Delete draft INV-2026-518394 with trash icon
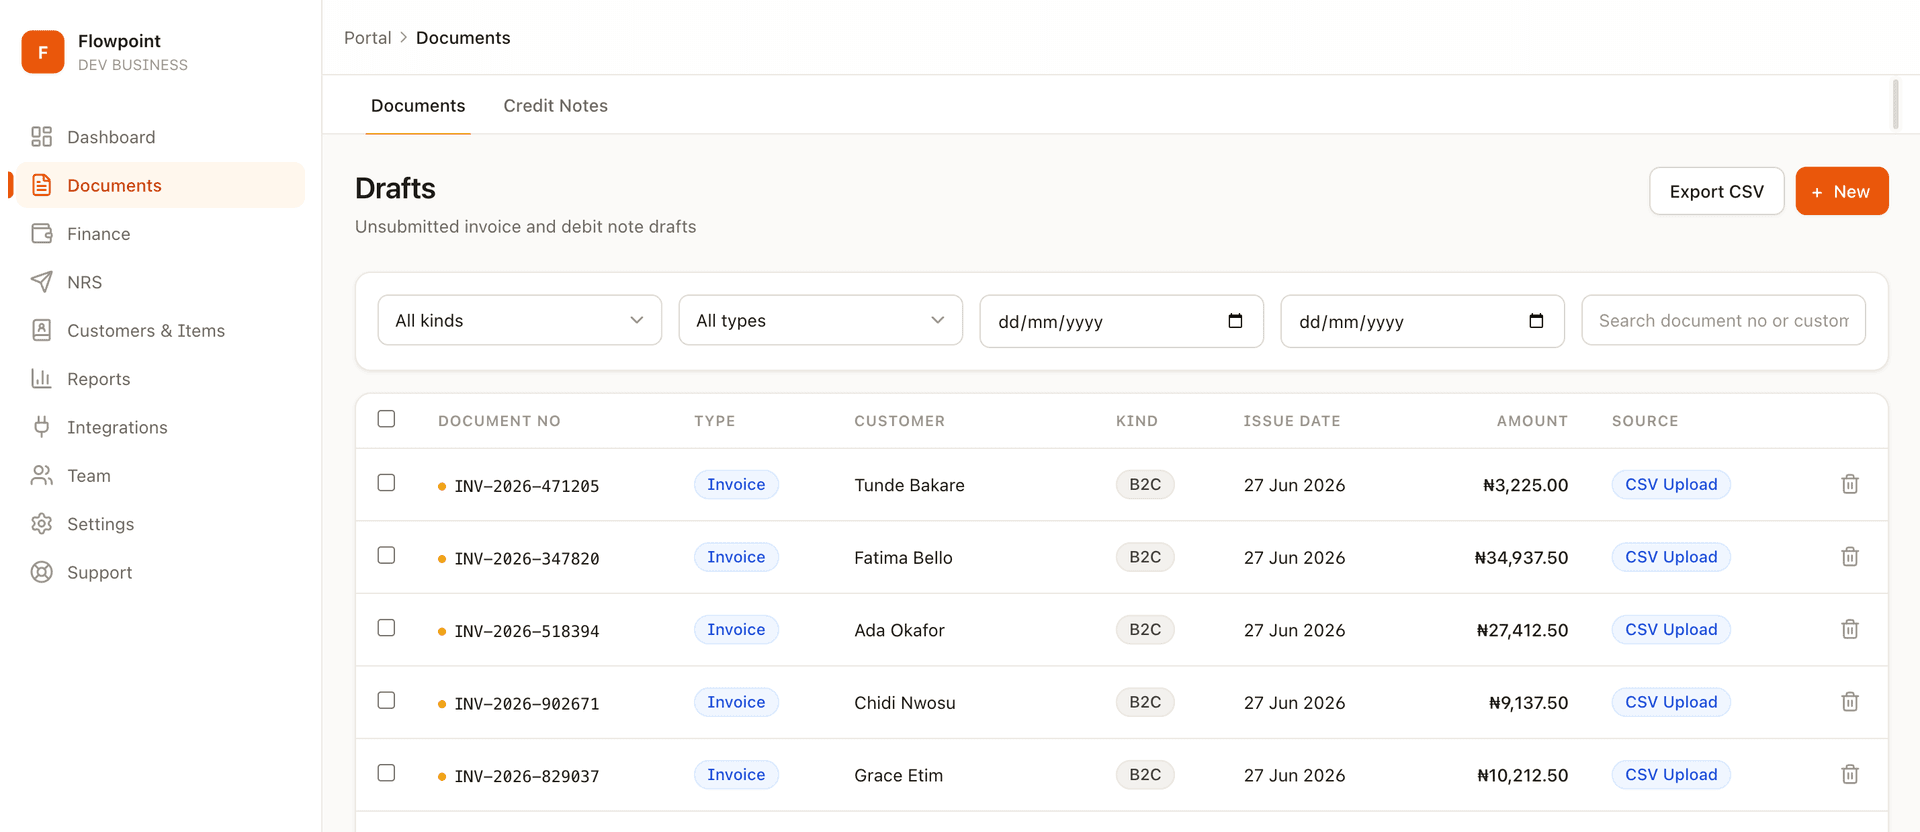1920x832 pixels. pyautogui.click(x=1850, y=629)
